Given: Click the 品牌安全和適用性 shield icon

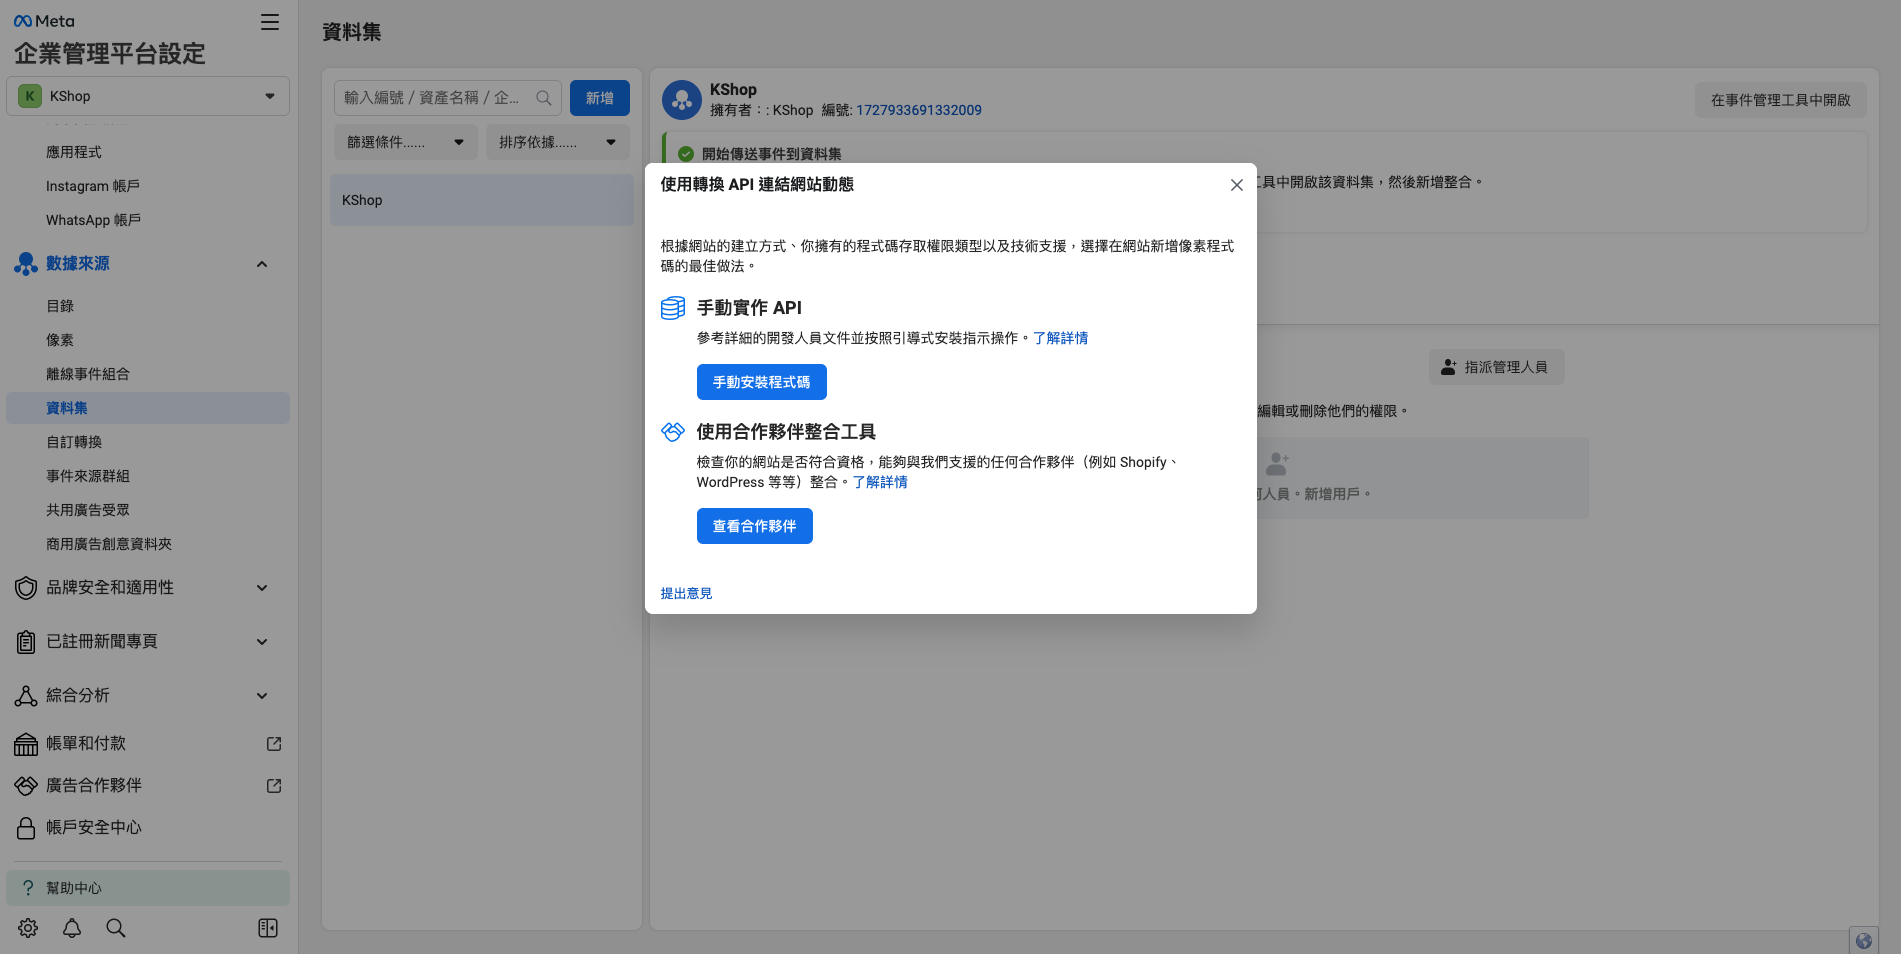Looking at the screenshot, I should [x=26, y=588].
